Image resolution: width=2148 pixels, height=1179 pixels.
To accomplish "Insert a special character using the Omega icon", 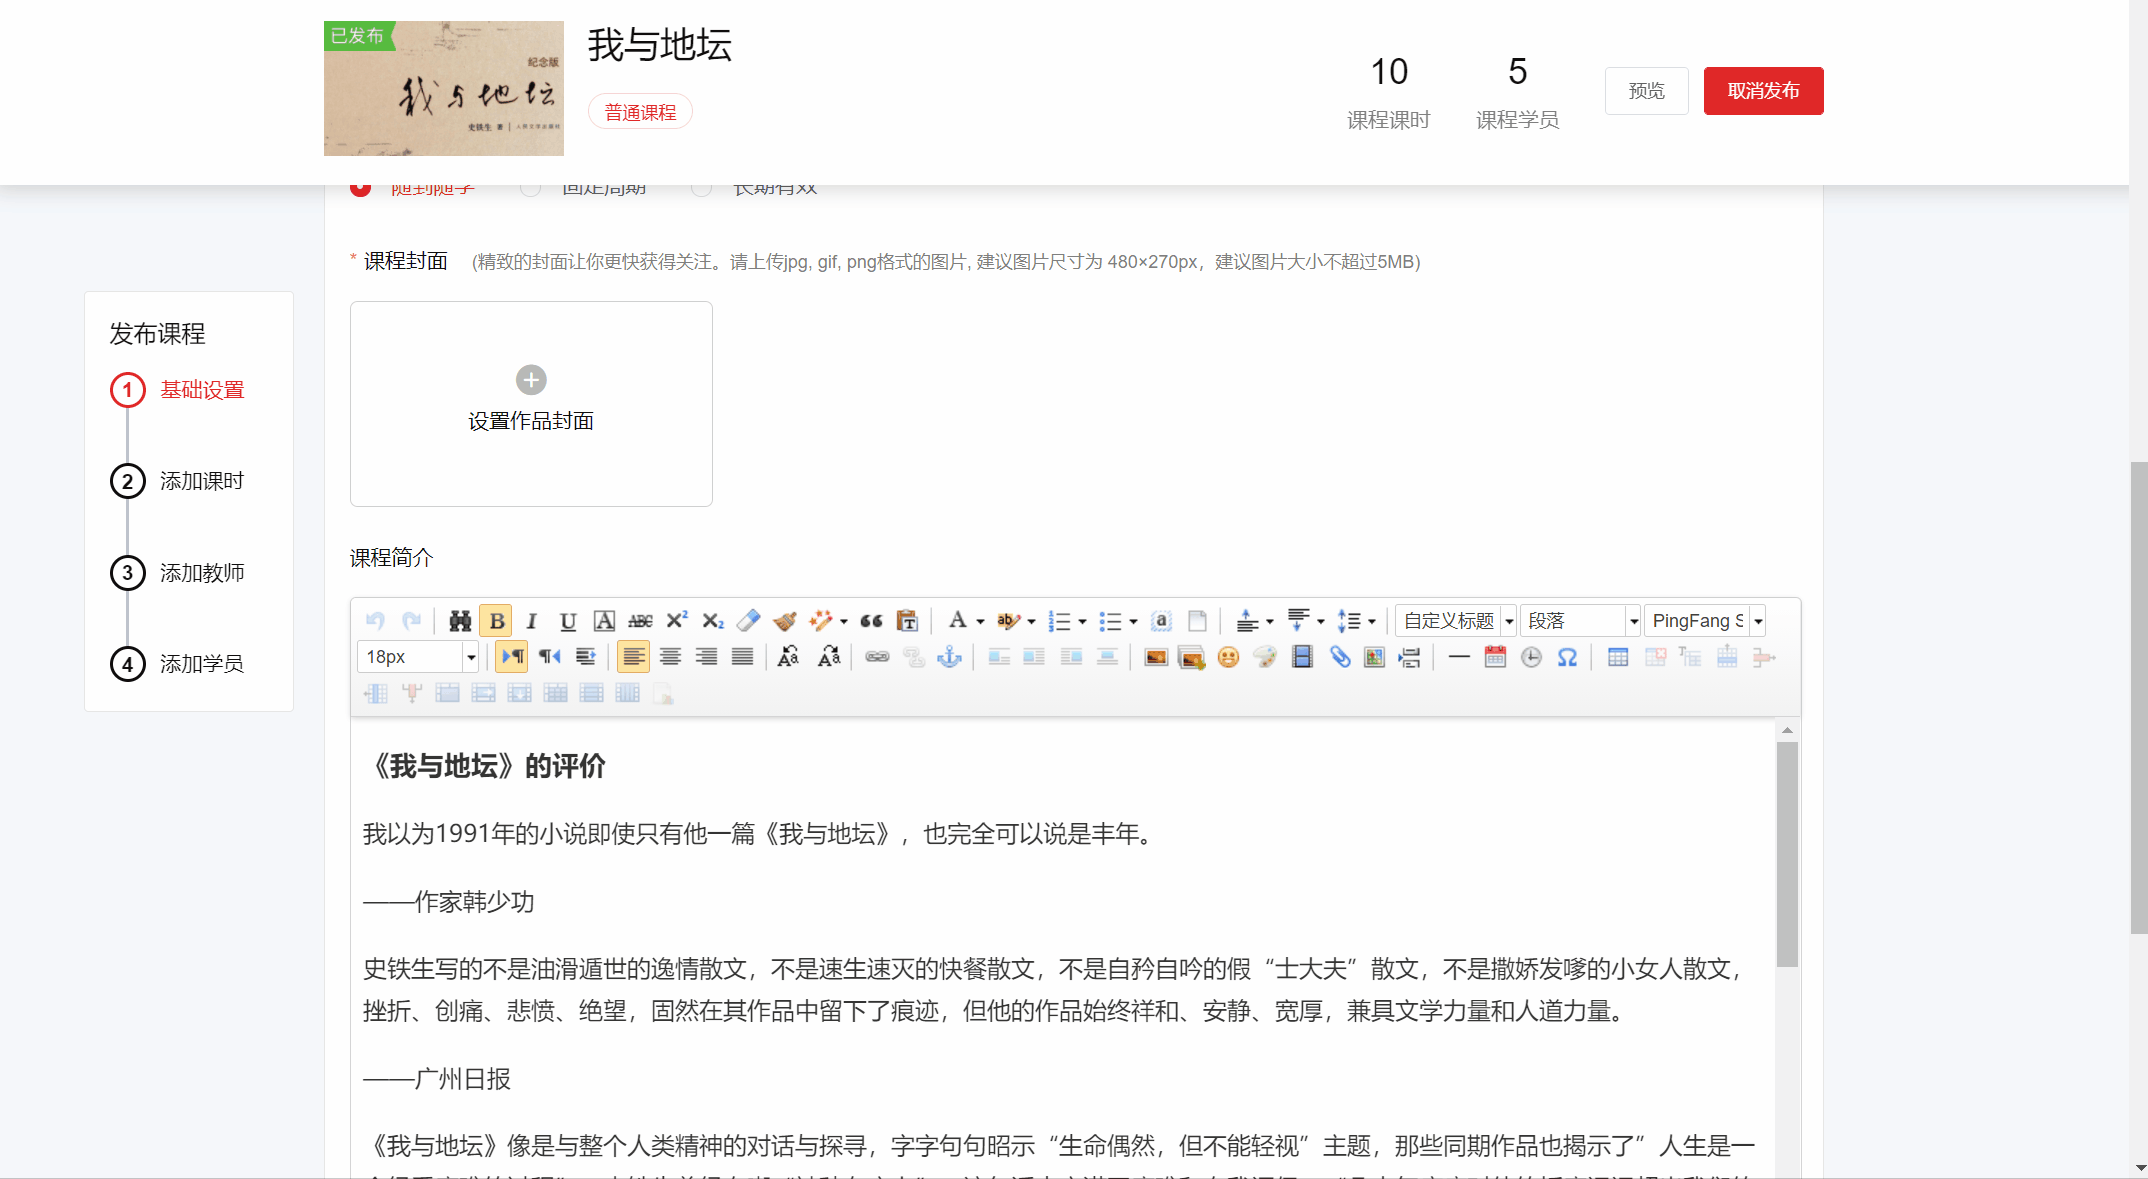I will 1567,657.
